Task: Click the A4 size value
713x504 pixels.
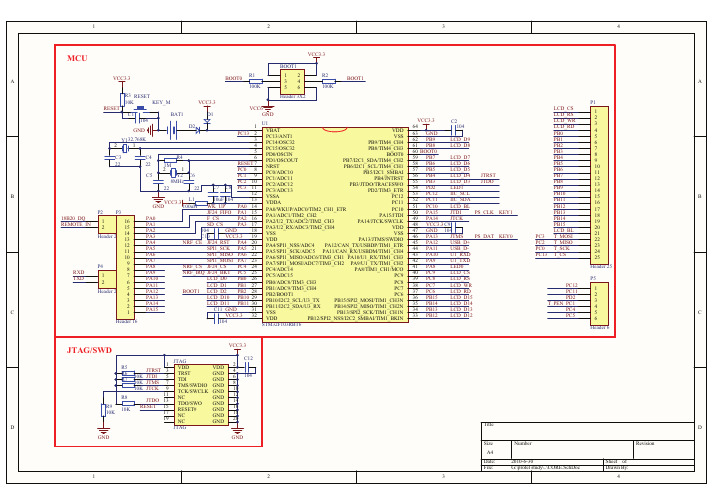Action: pos(490,452)
